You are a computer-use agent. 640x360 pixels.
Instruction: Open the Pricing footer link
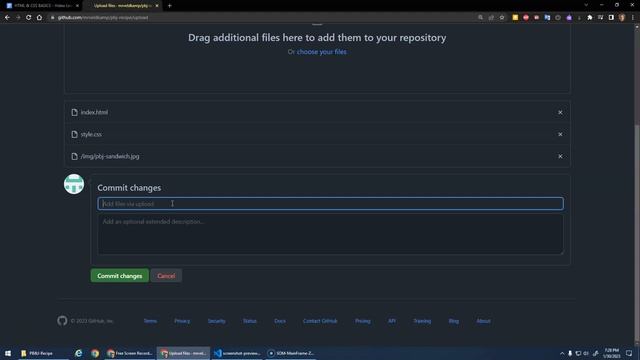[362, 321]
